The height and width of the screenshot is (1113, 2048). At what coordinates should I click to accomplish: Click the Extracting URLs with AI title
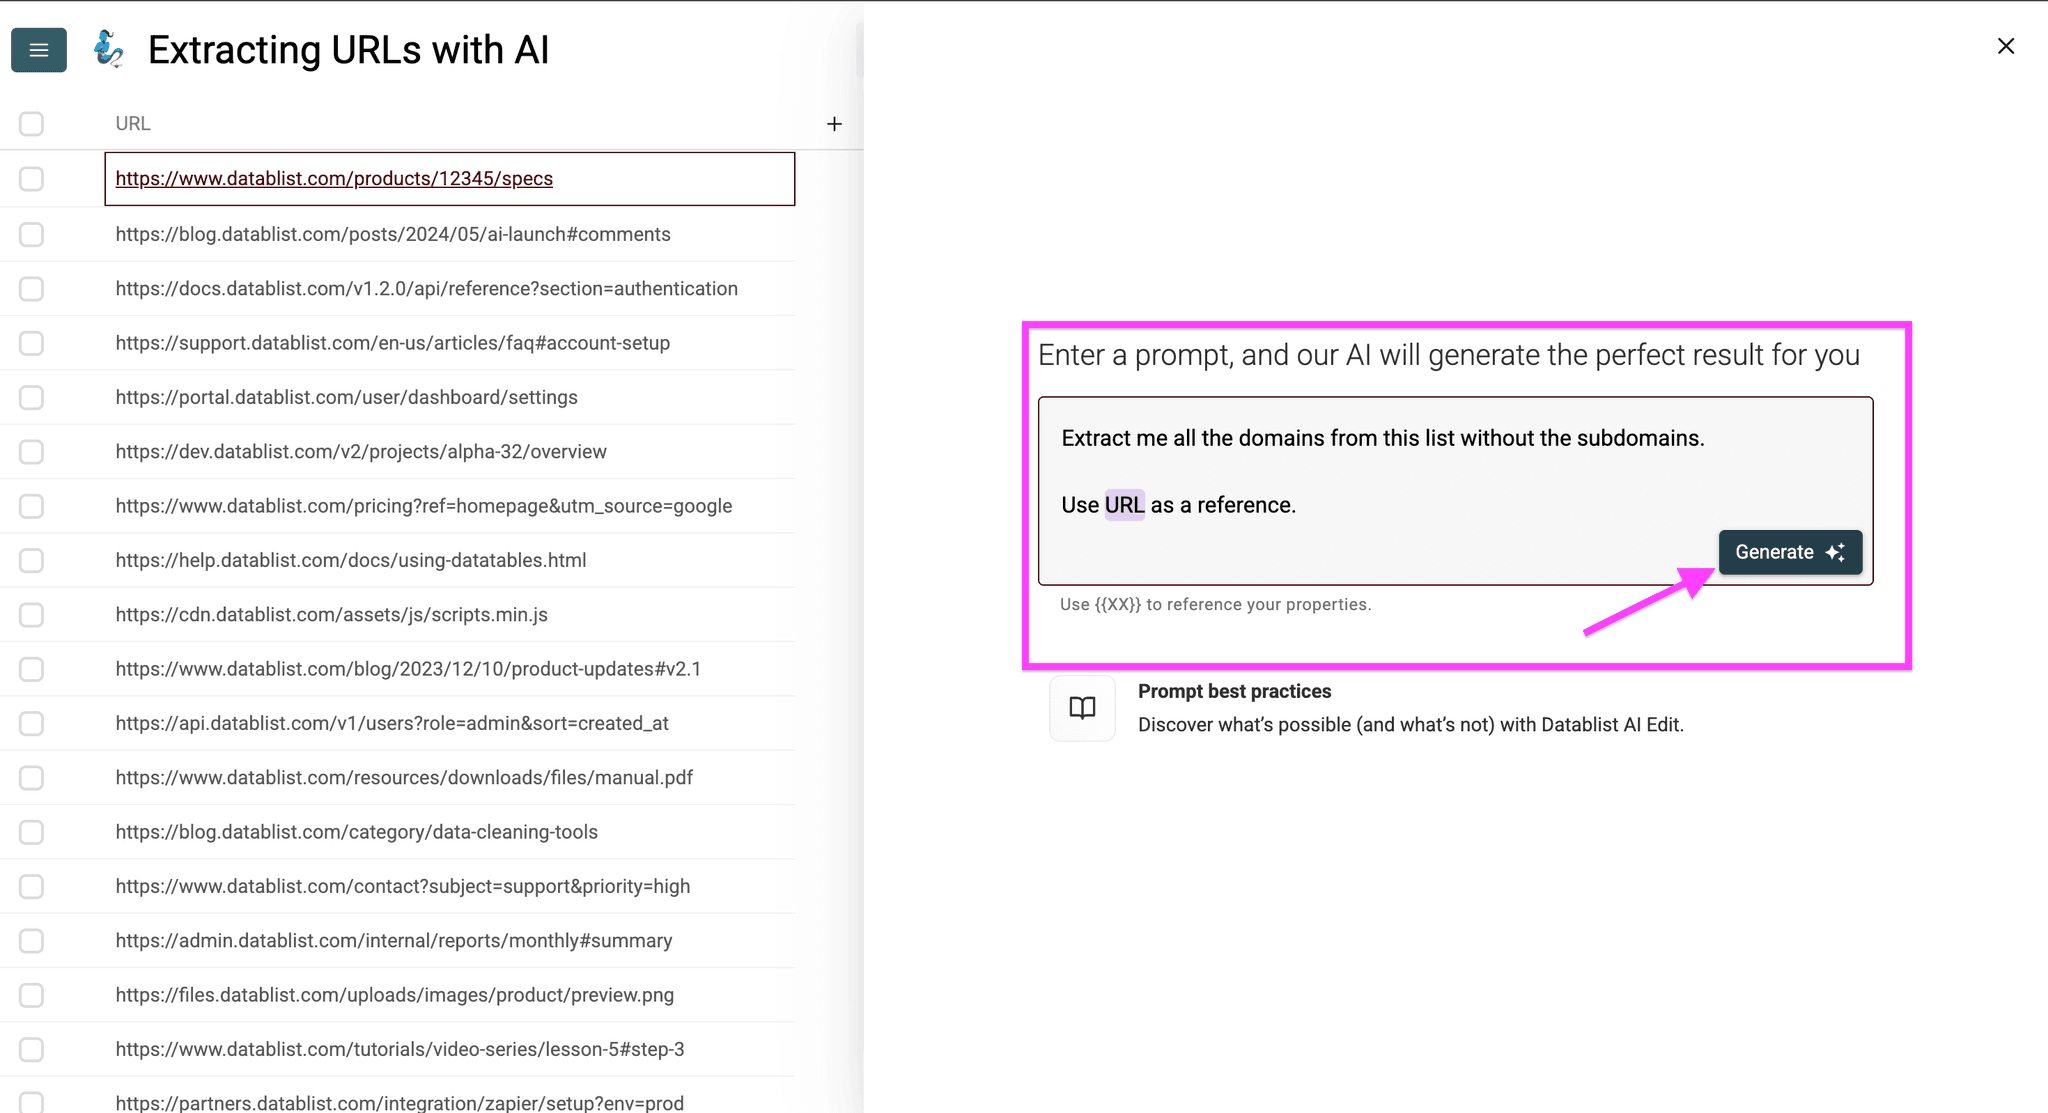pos(348,49)
